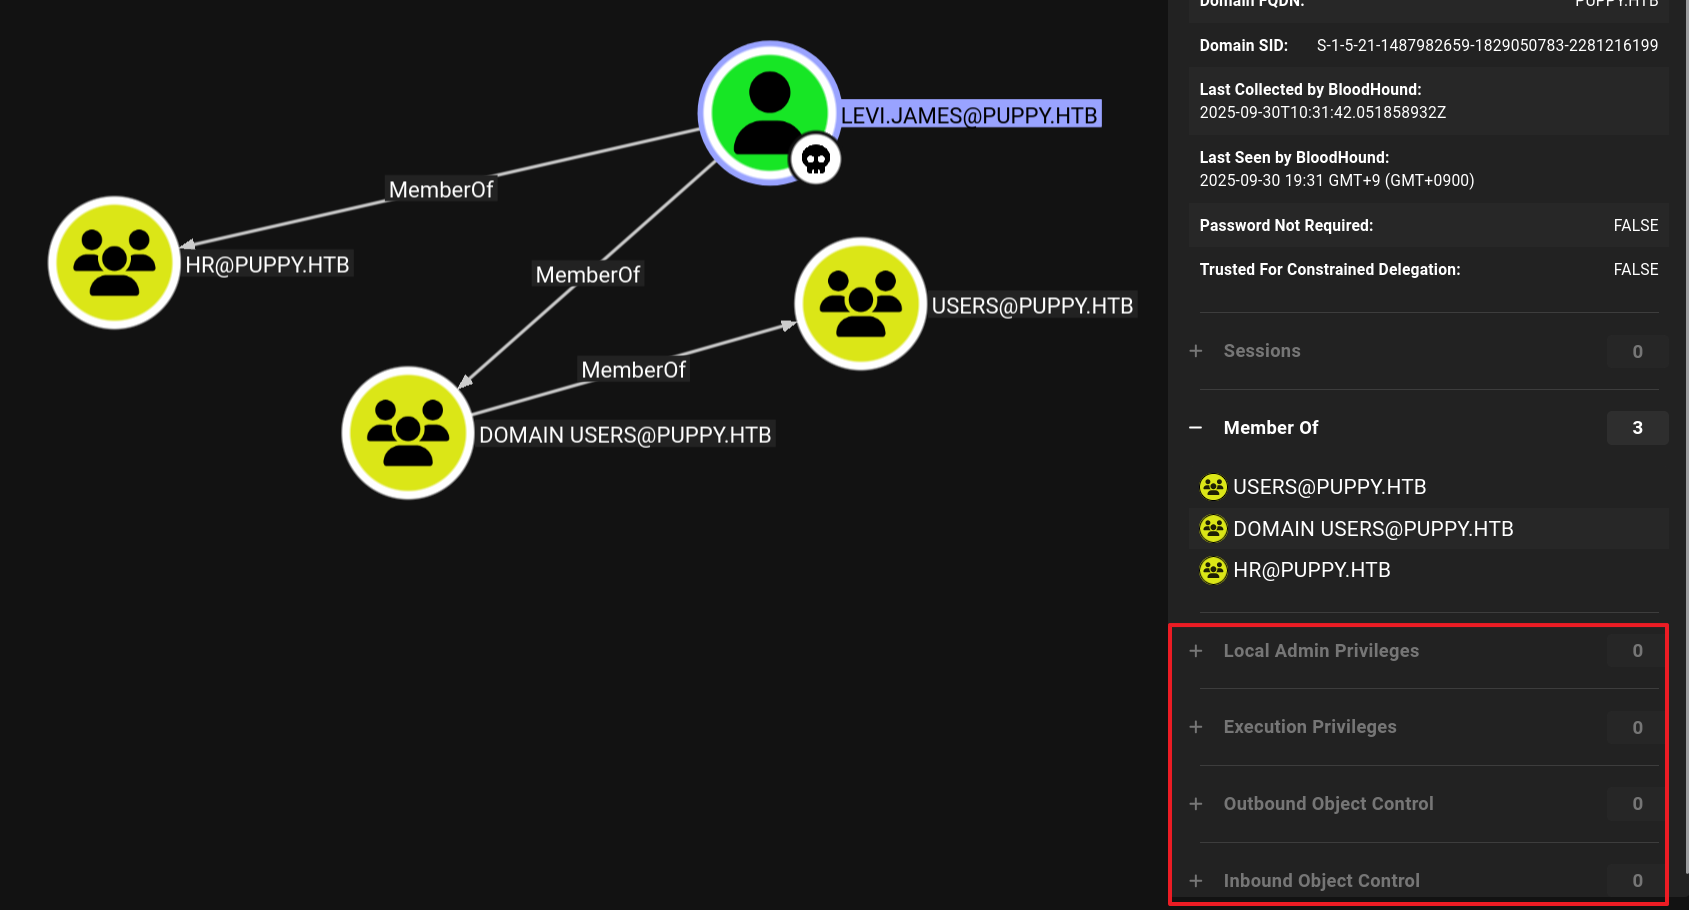
Task: Click group icon beside USERS@PUPPY.HTB in list
Action: (1213, 487)
